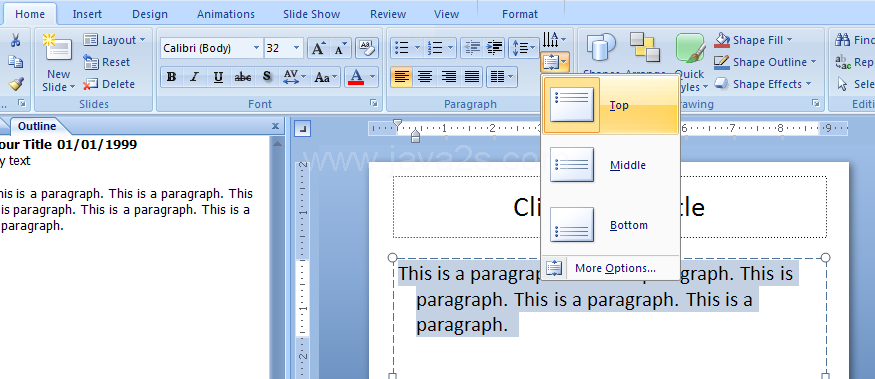Viewport: 875px width, 379px height.
Task: Open Line Spacing button
Action: pyautogui.click(x=523, y=48)
